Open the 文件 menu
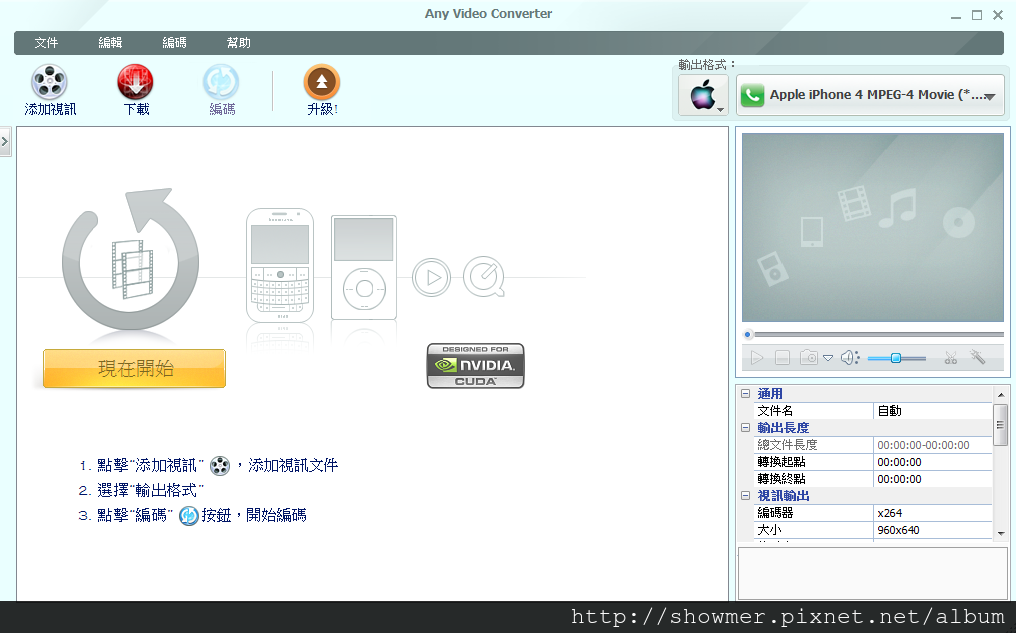Viewport: 1016px width, 633px height. [46, 43]
